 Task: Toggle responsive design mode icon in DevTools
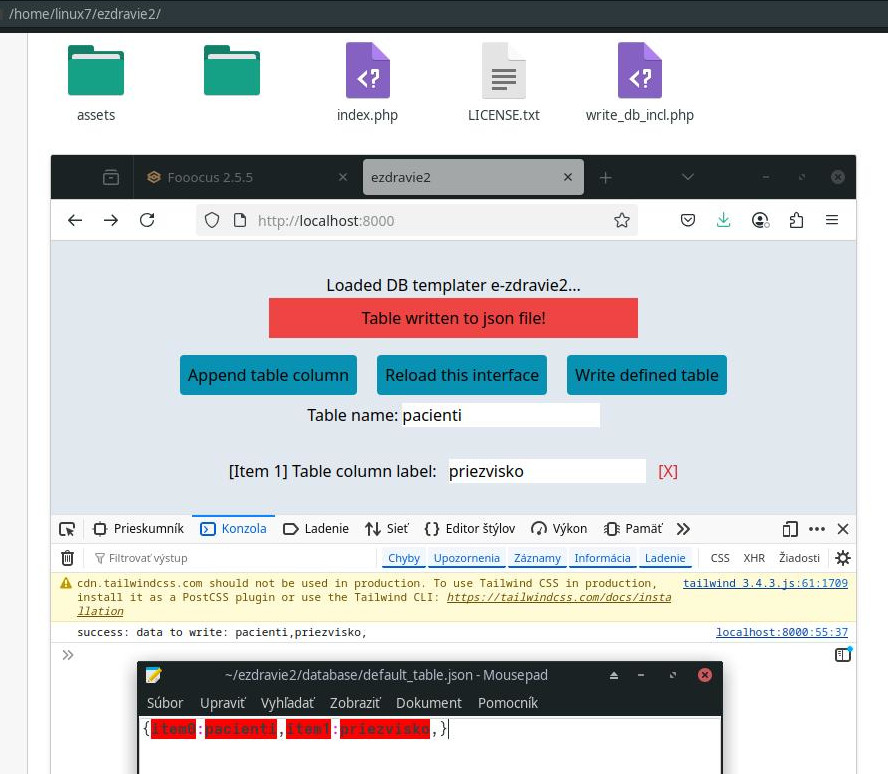point(790,528)
